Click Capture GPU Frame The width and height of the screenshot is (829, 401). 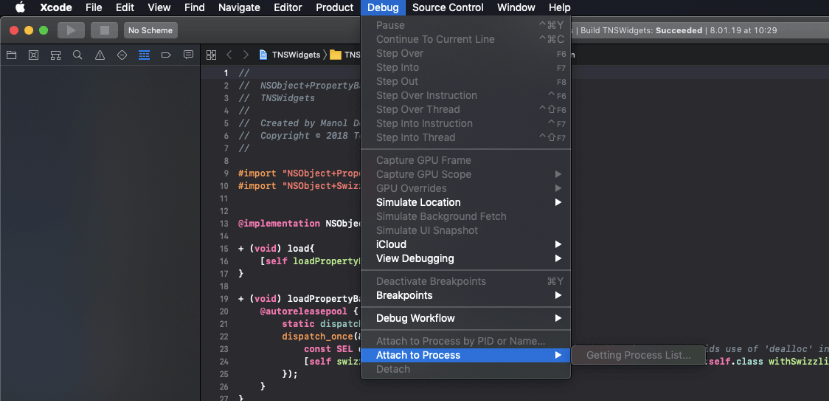click(465, 160)
